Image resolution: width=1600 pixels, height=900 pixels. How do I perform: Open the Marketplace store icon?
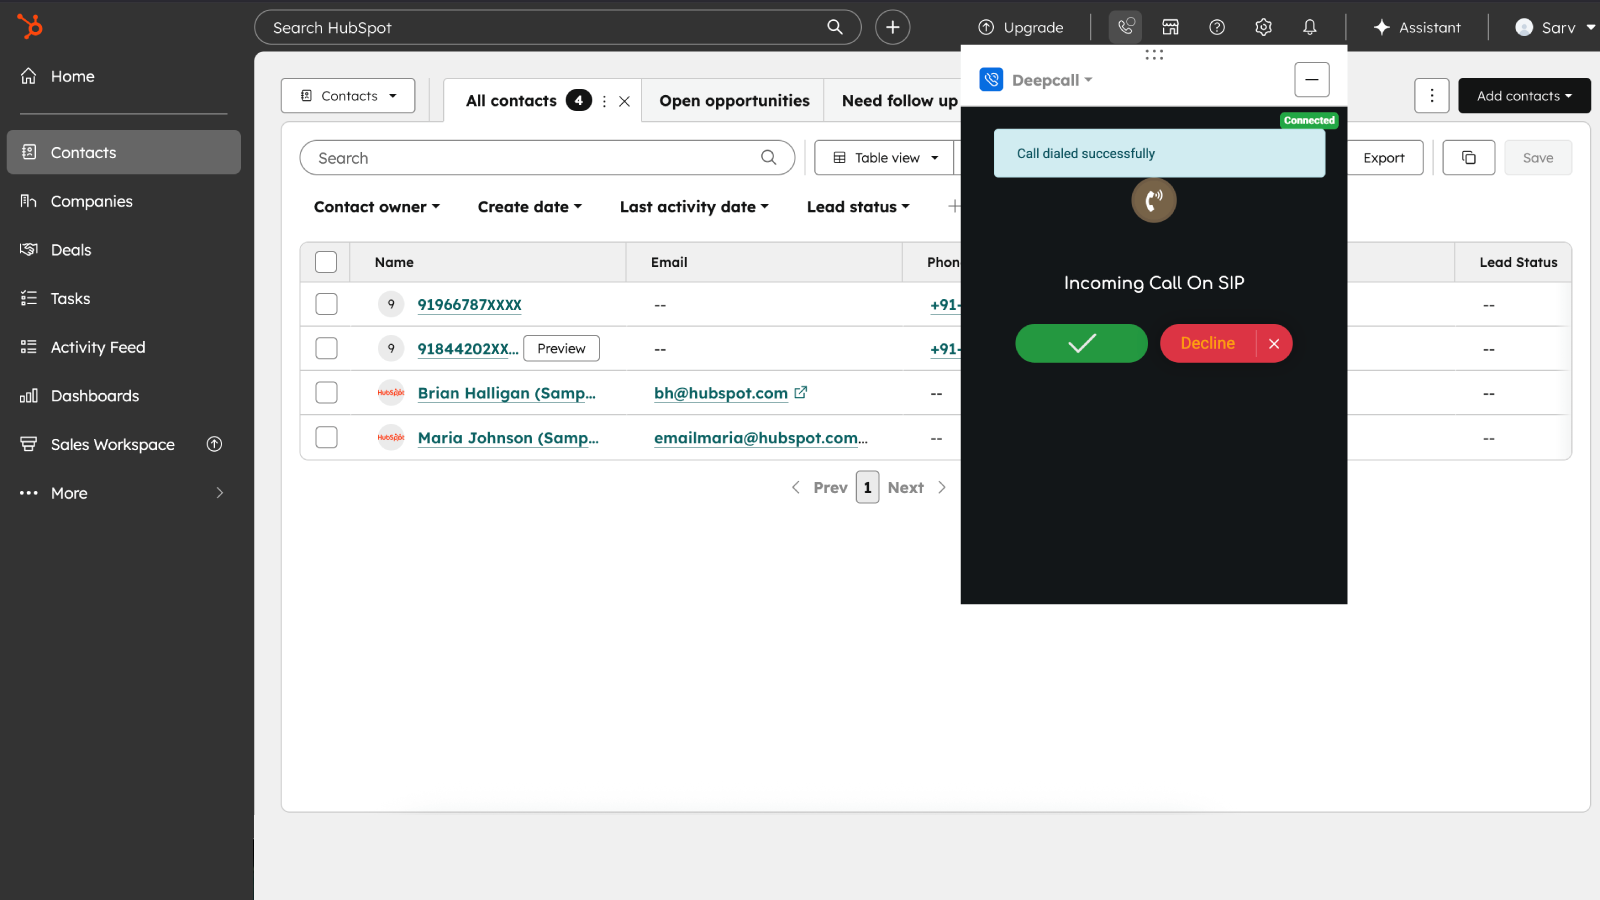tap(1171, 27)
